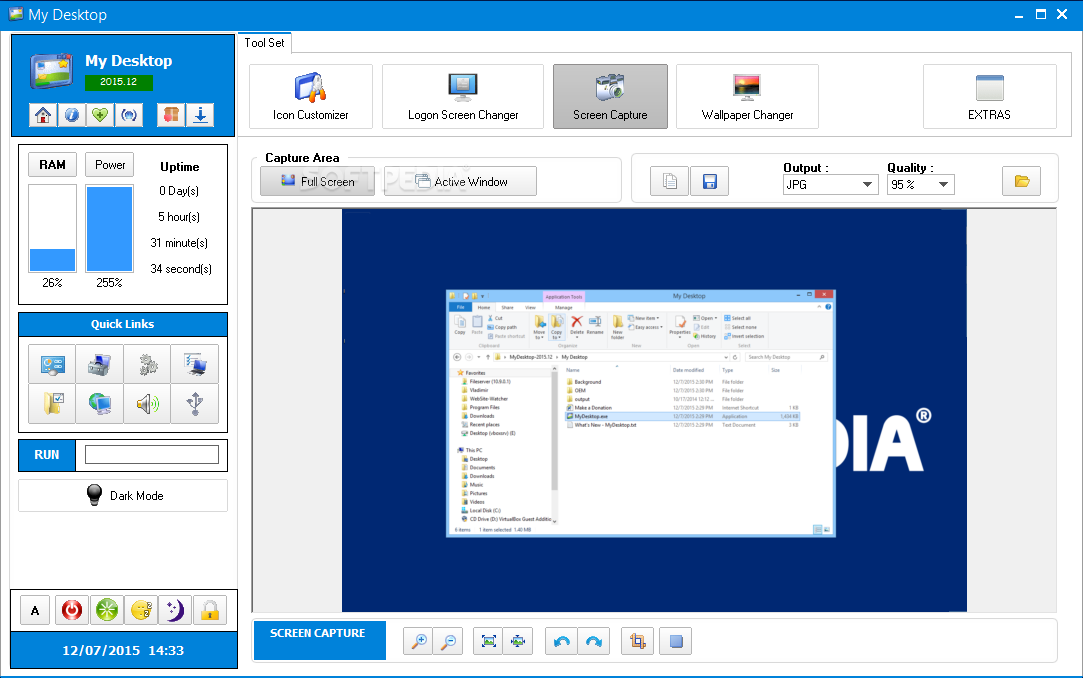The image size is (1083, 678).
Task: Zoom in on the captured image
Action: [x=419, y=641]
